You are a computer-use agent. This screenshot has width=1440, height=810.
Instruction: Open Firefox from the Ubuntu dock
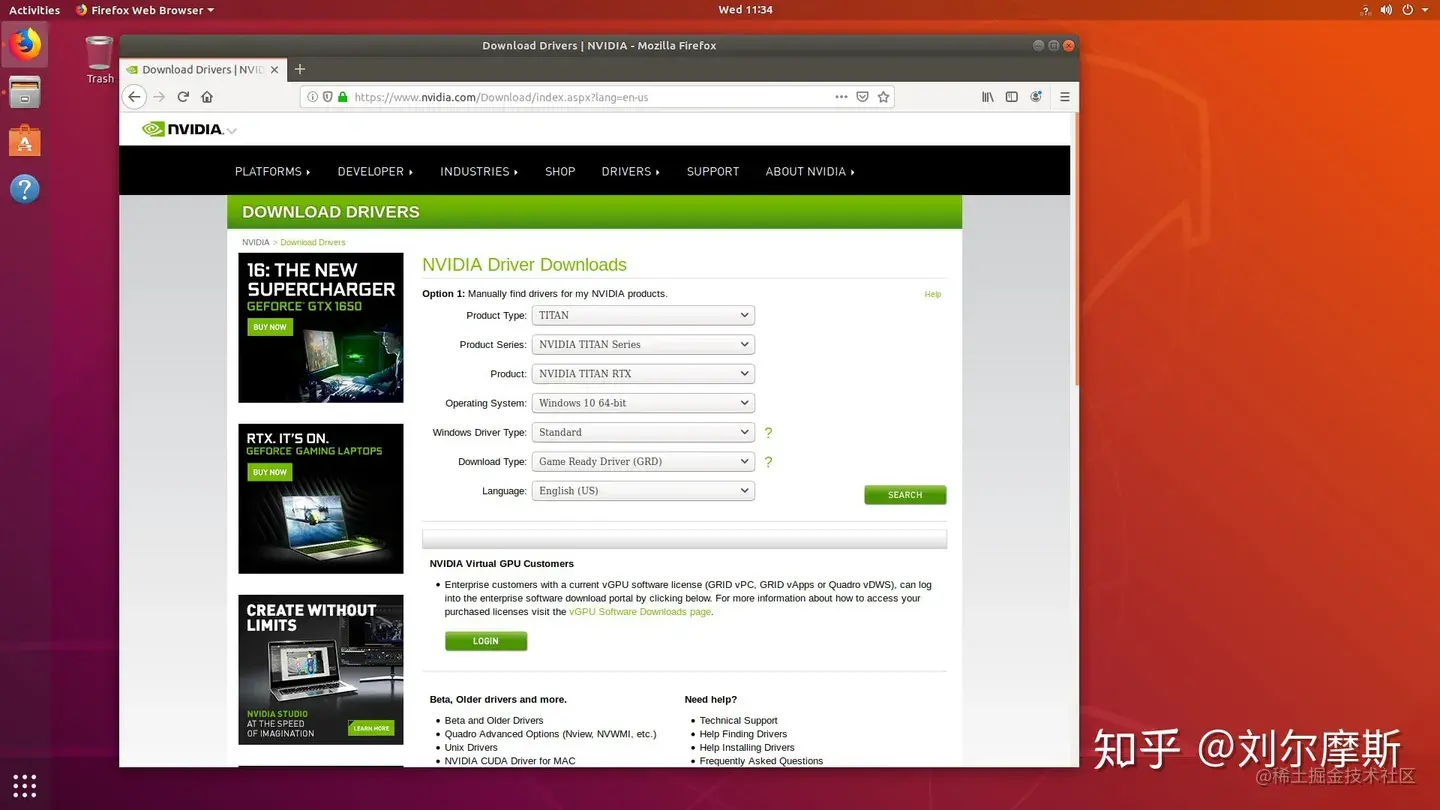pyautogui.click(x=25, y=45)
